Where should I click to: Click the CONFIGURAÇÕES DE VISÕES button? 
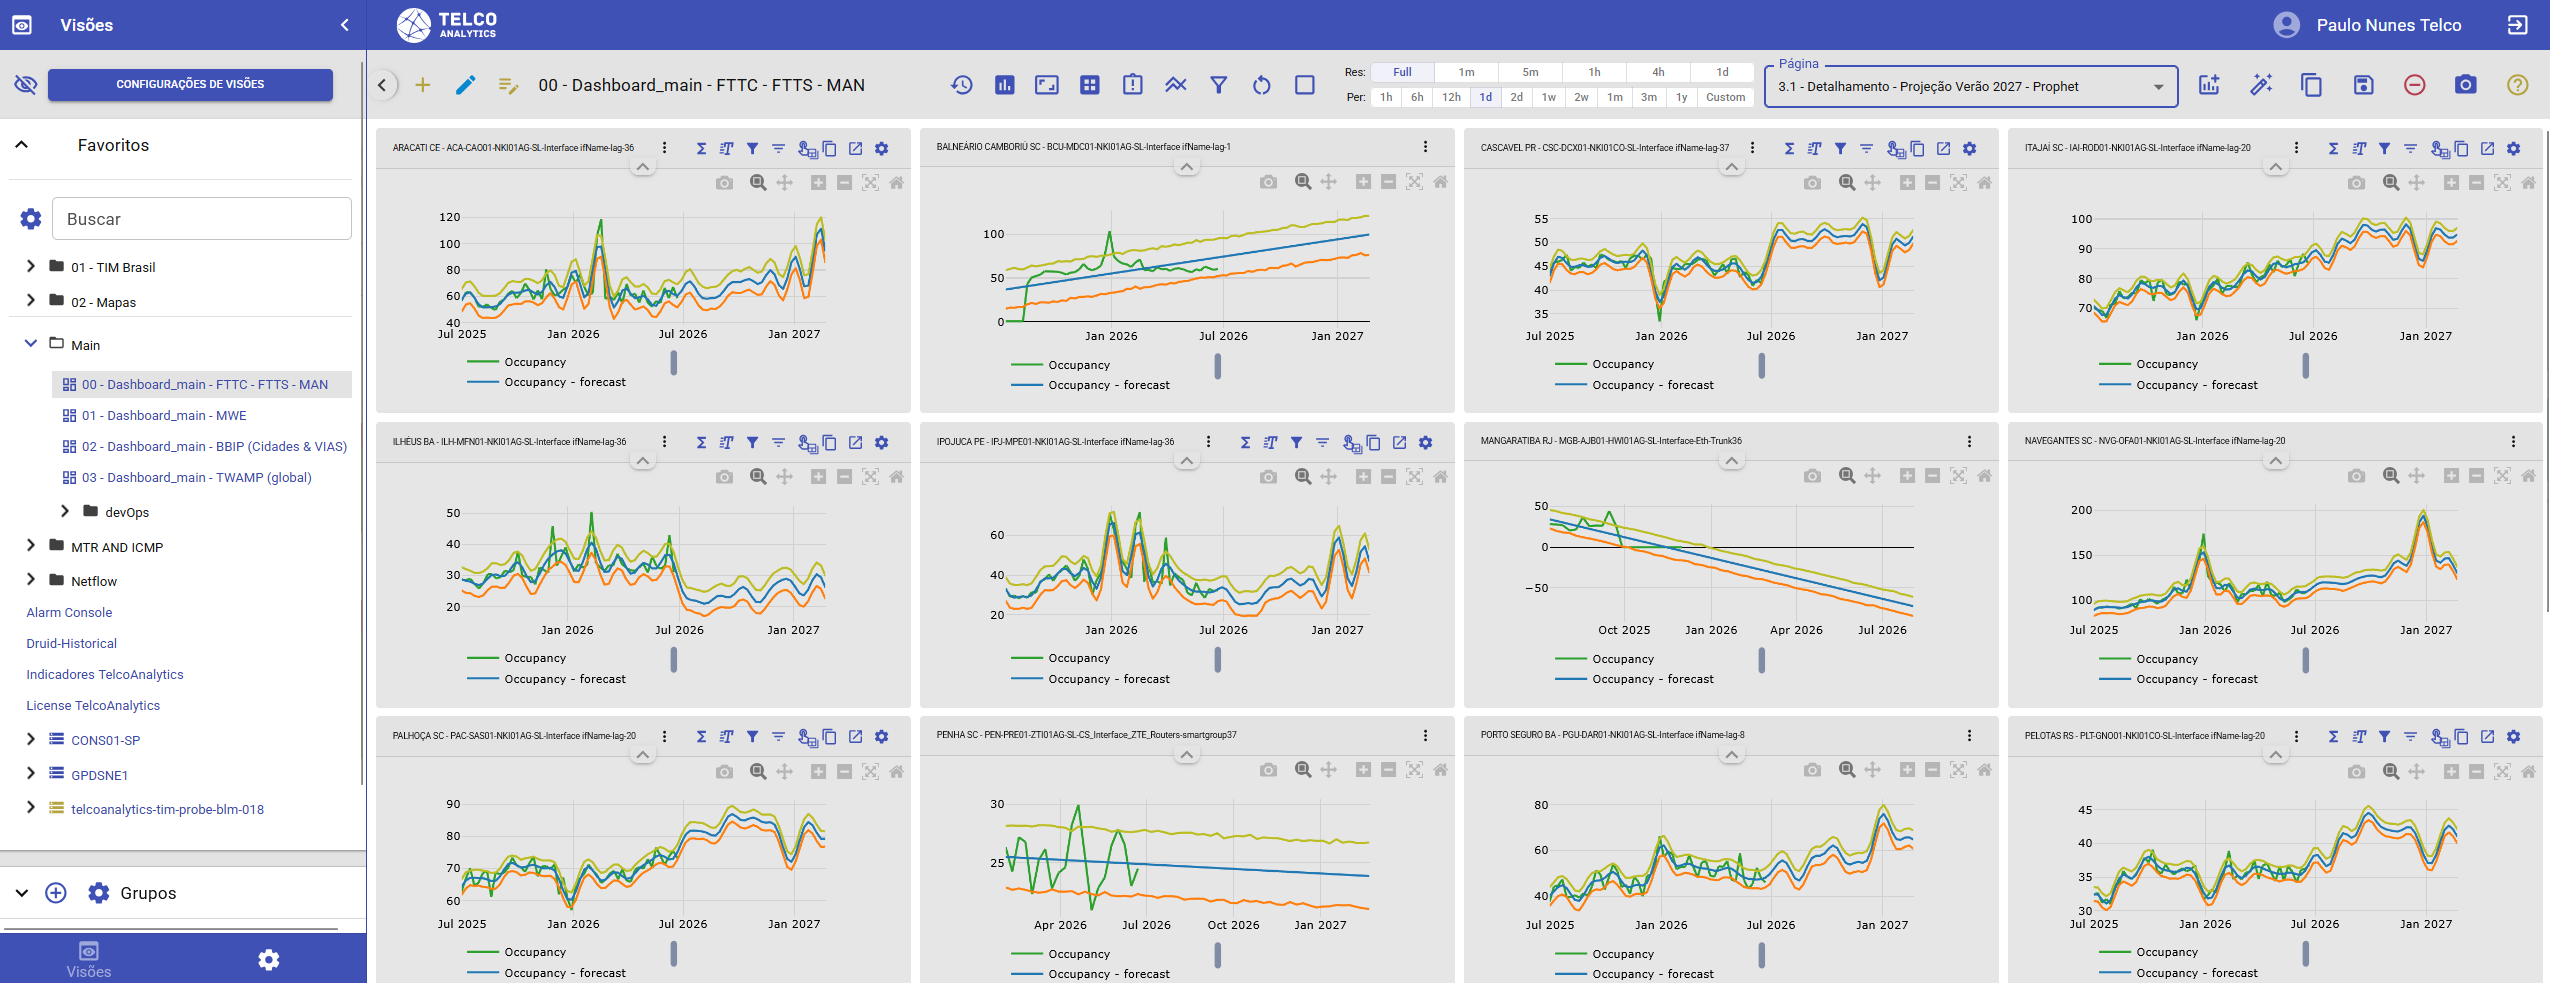190,84
